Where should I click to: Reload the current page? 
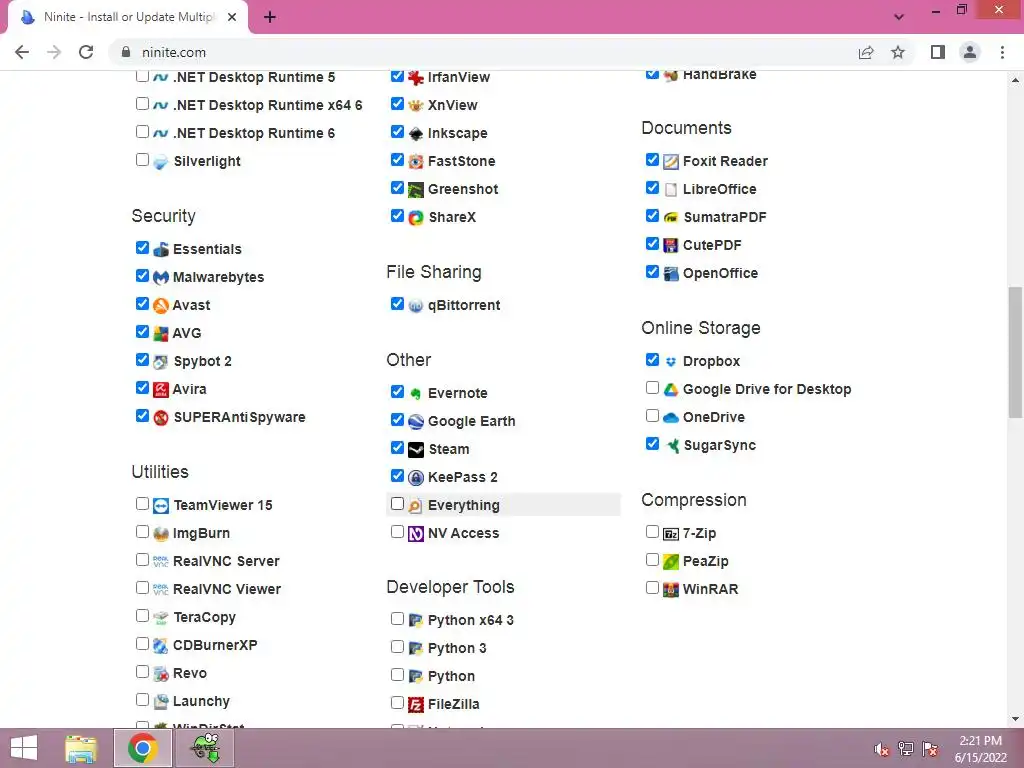coord(86,52)
